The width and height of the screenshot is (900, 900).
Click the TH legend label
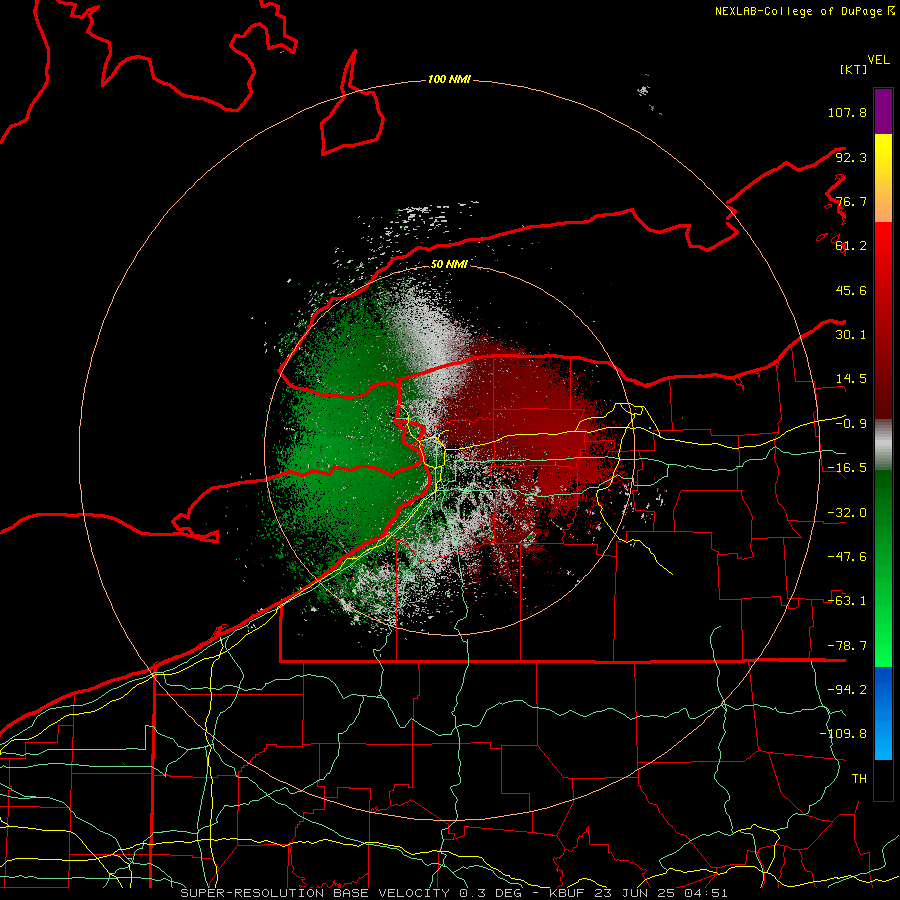859,779
